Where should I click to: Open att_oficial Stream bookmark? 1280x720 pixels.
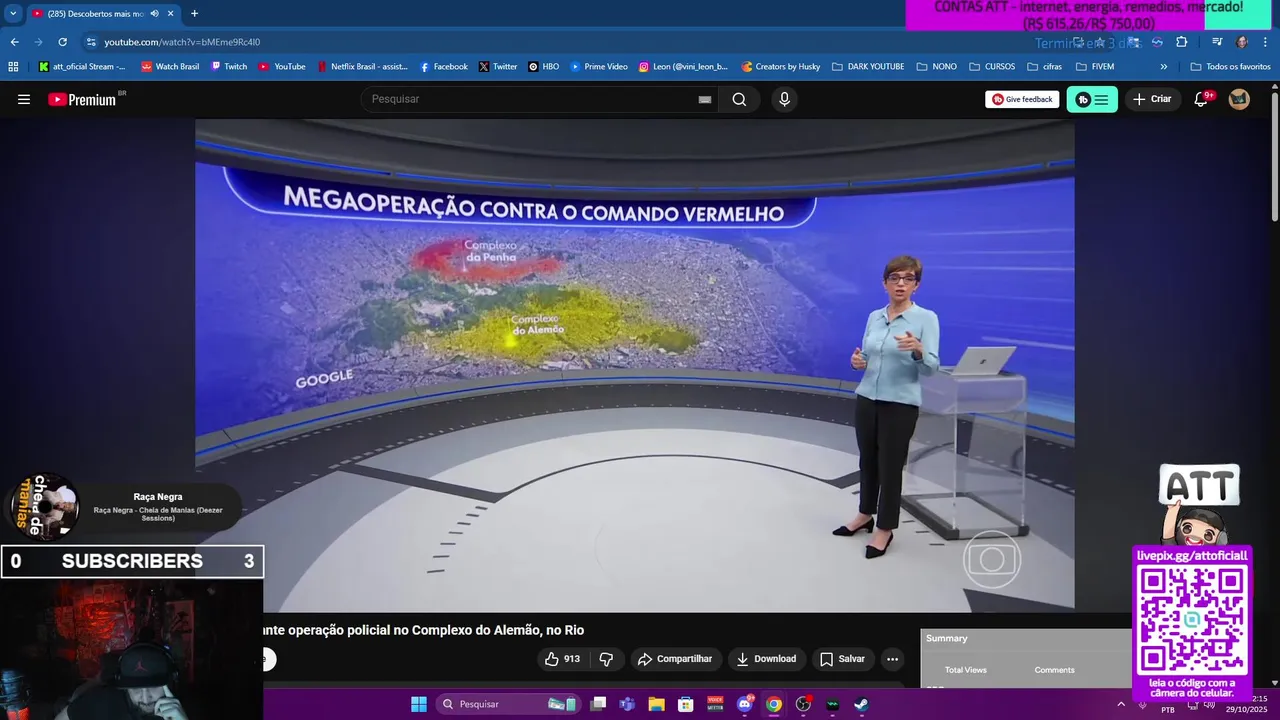82,67
